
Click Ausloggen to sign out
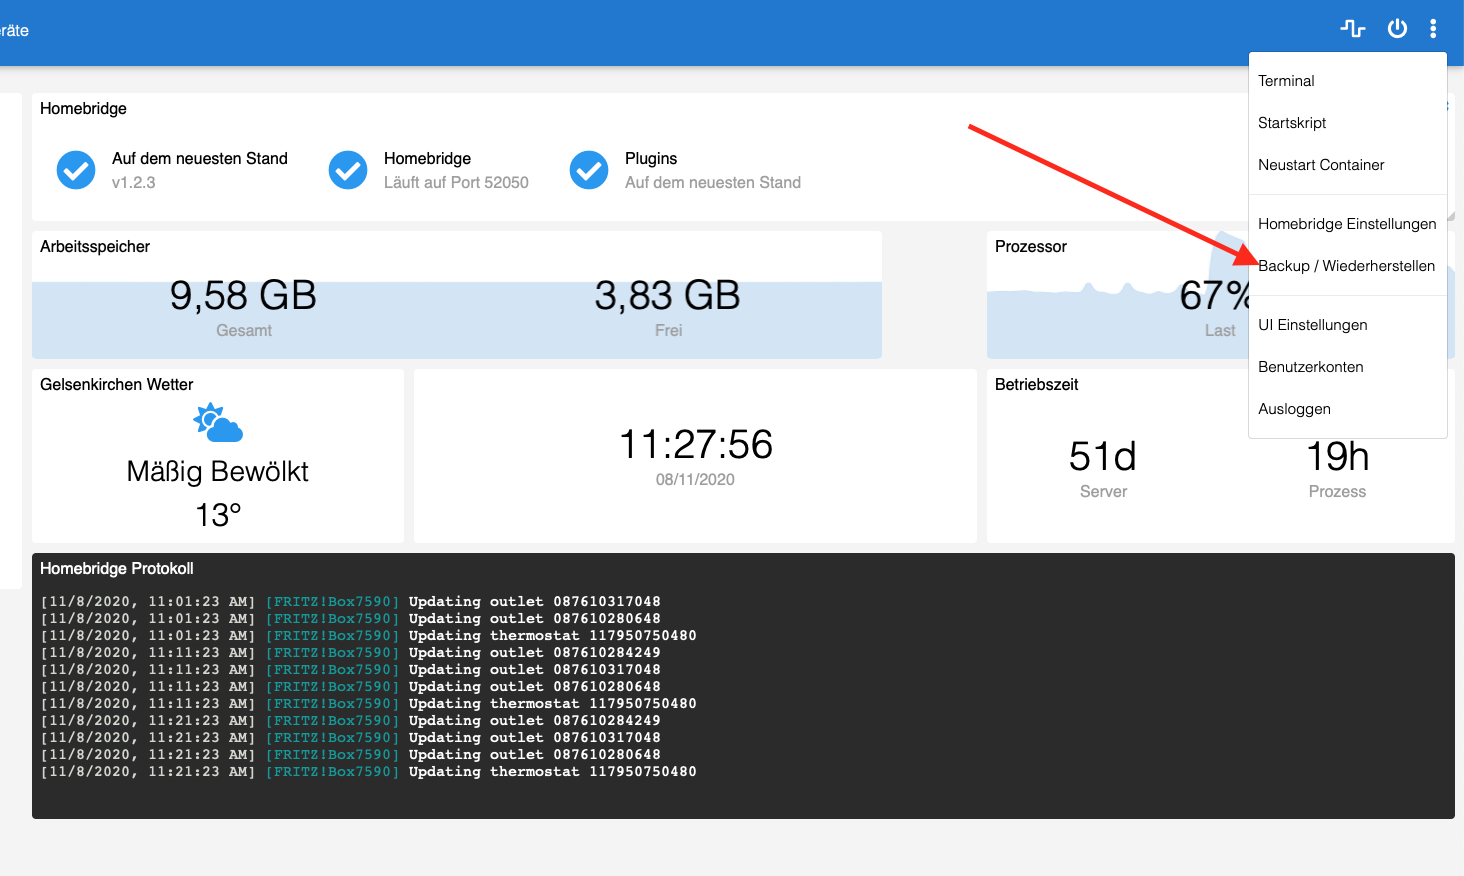(1294, 409)
